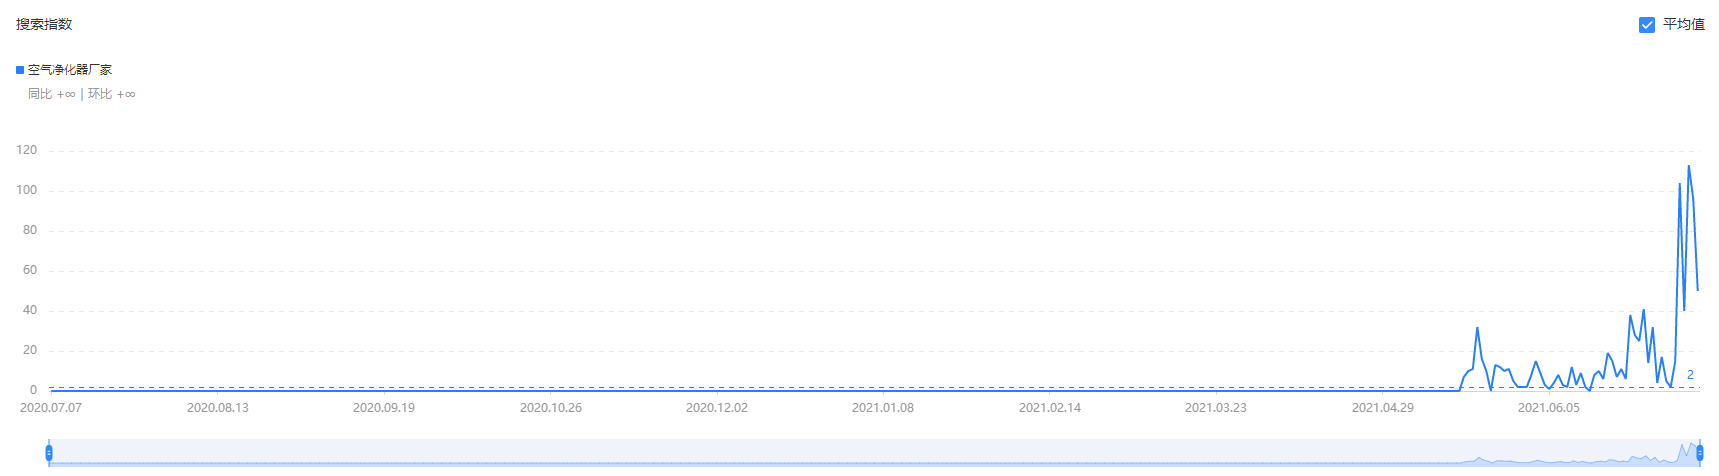Click the 2021.06.05 date on the x-axis
The width and height of the screenshot is (1719, 476).
click(x=1548, y=408)
